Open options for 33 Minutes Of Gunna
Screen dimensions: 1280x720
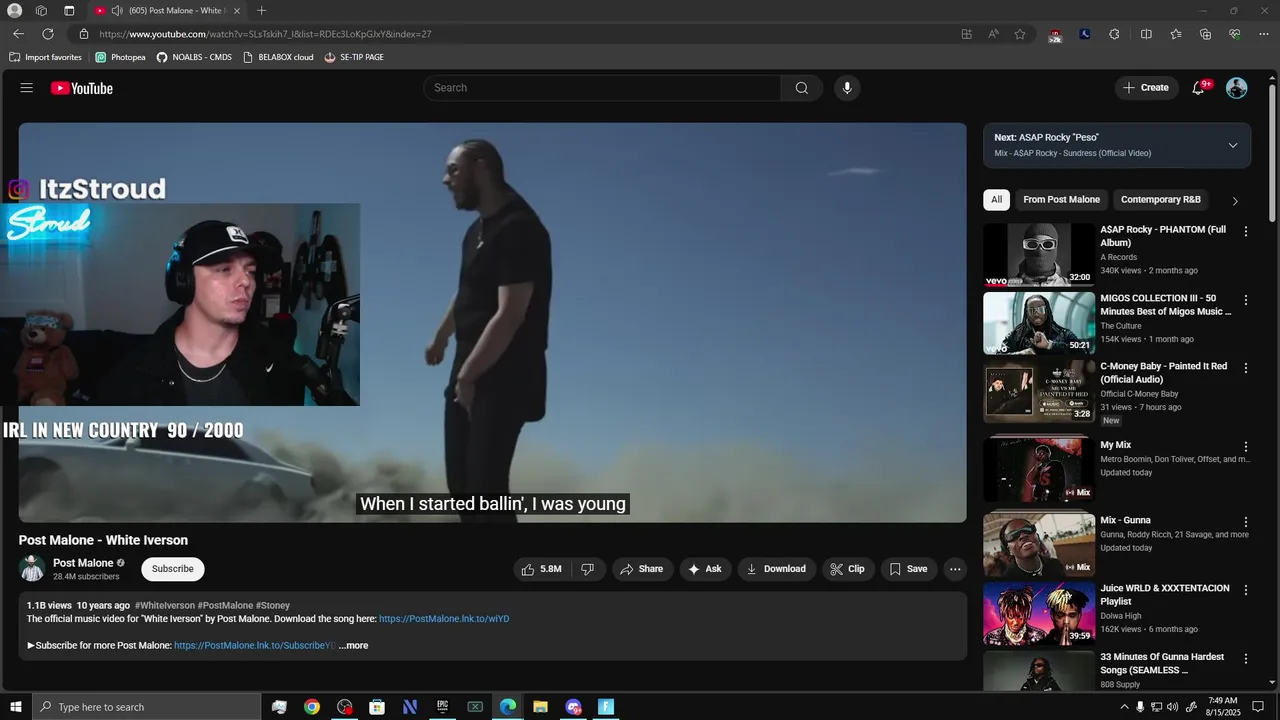click(1246, 659)
